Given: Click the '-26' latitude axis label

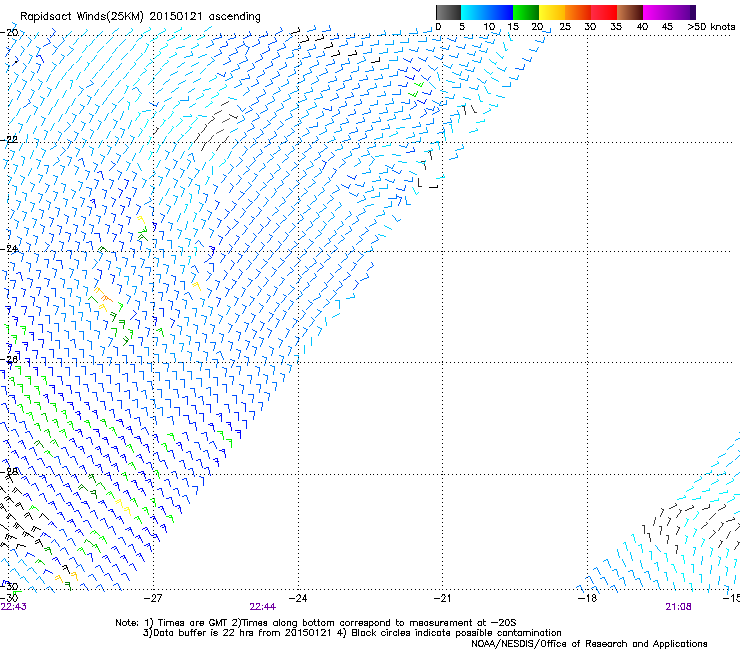Looking at the screenshot, I should pos(9,360).
